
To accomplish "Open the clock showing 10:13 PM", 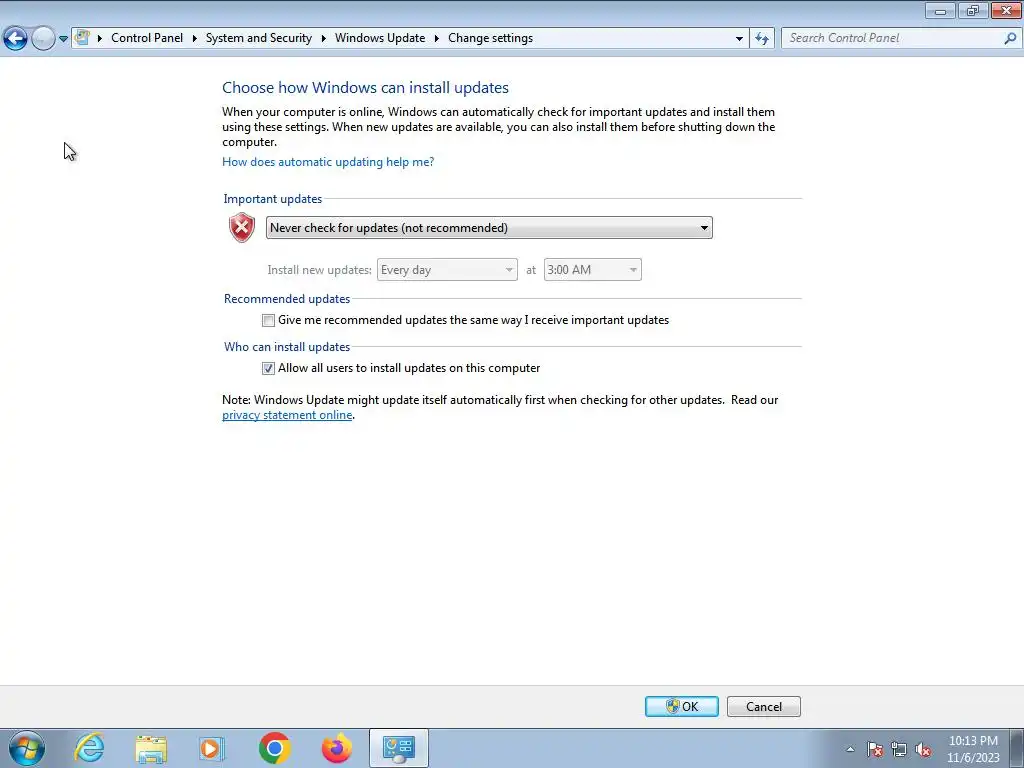I will (x=973, y=749).
